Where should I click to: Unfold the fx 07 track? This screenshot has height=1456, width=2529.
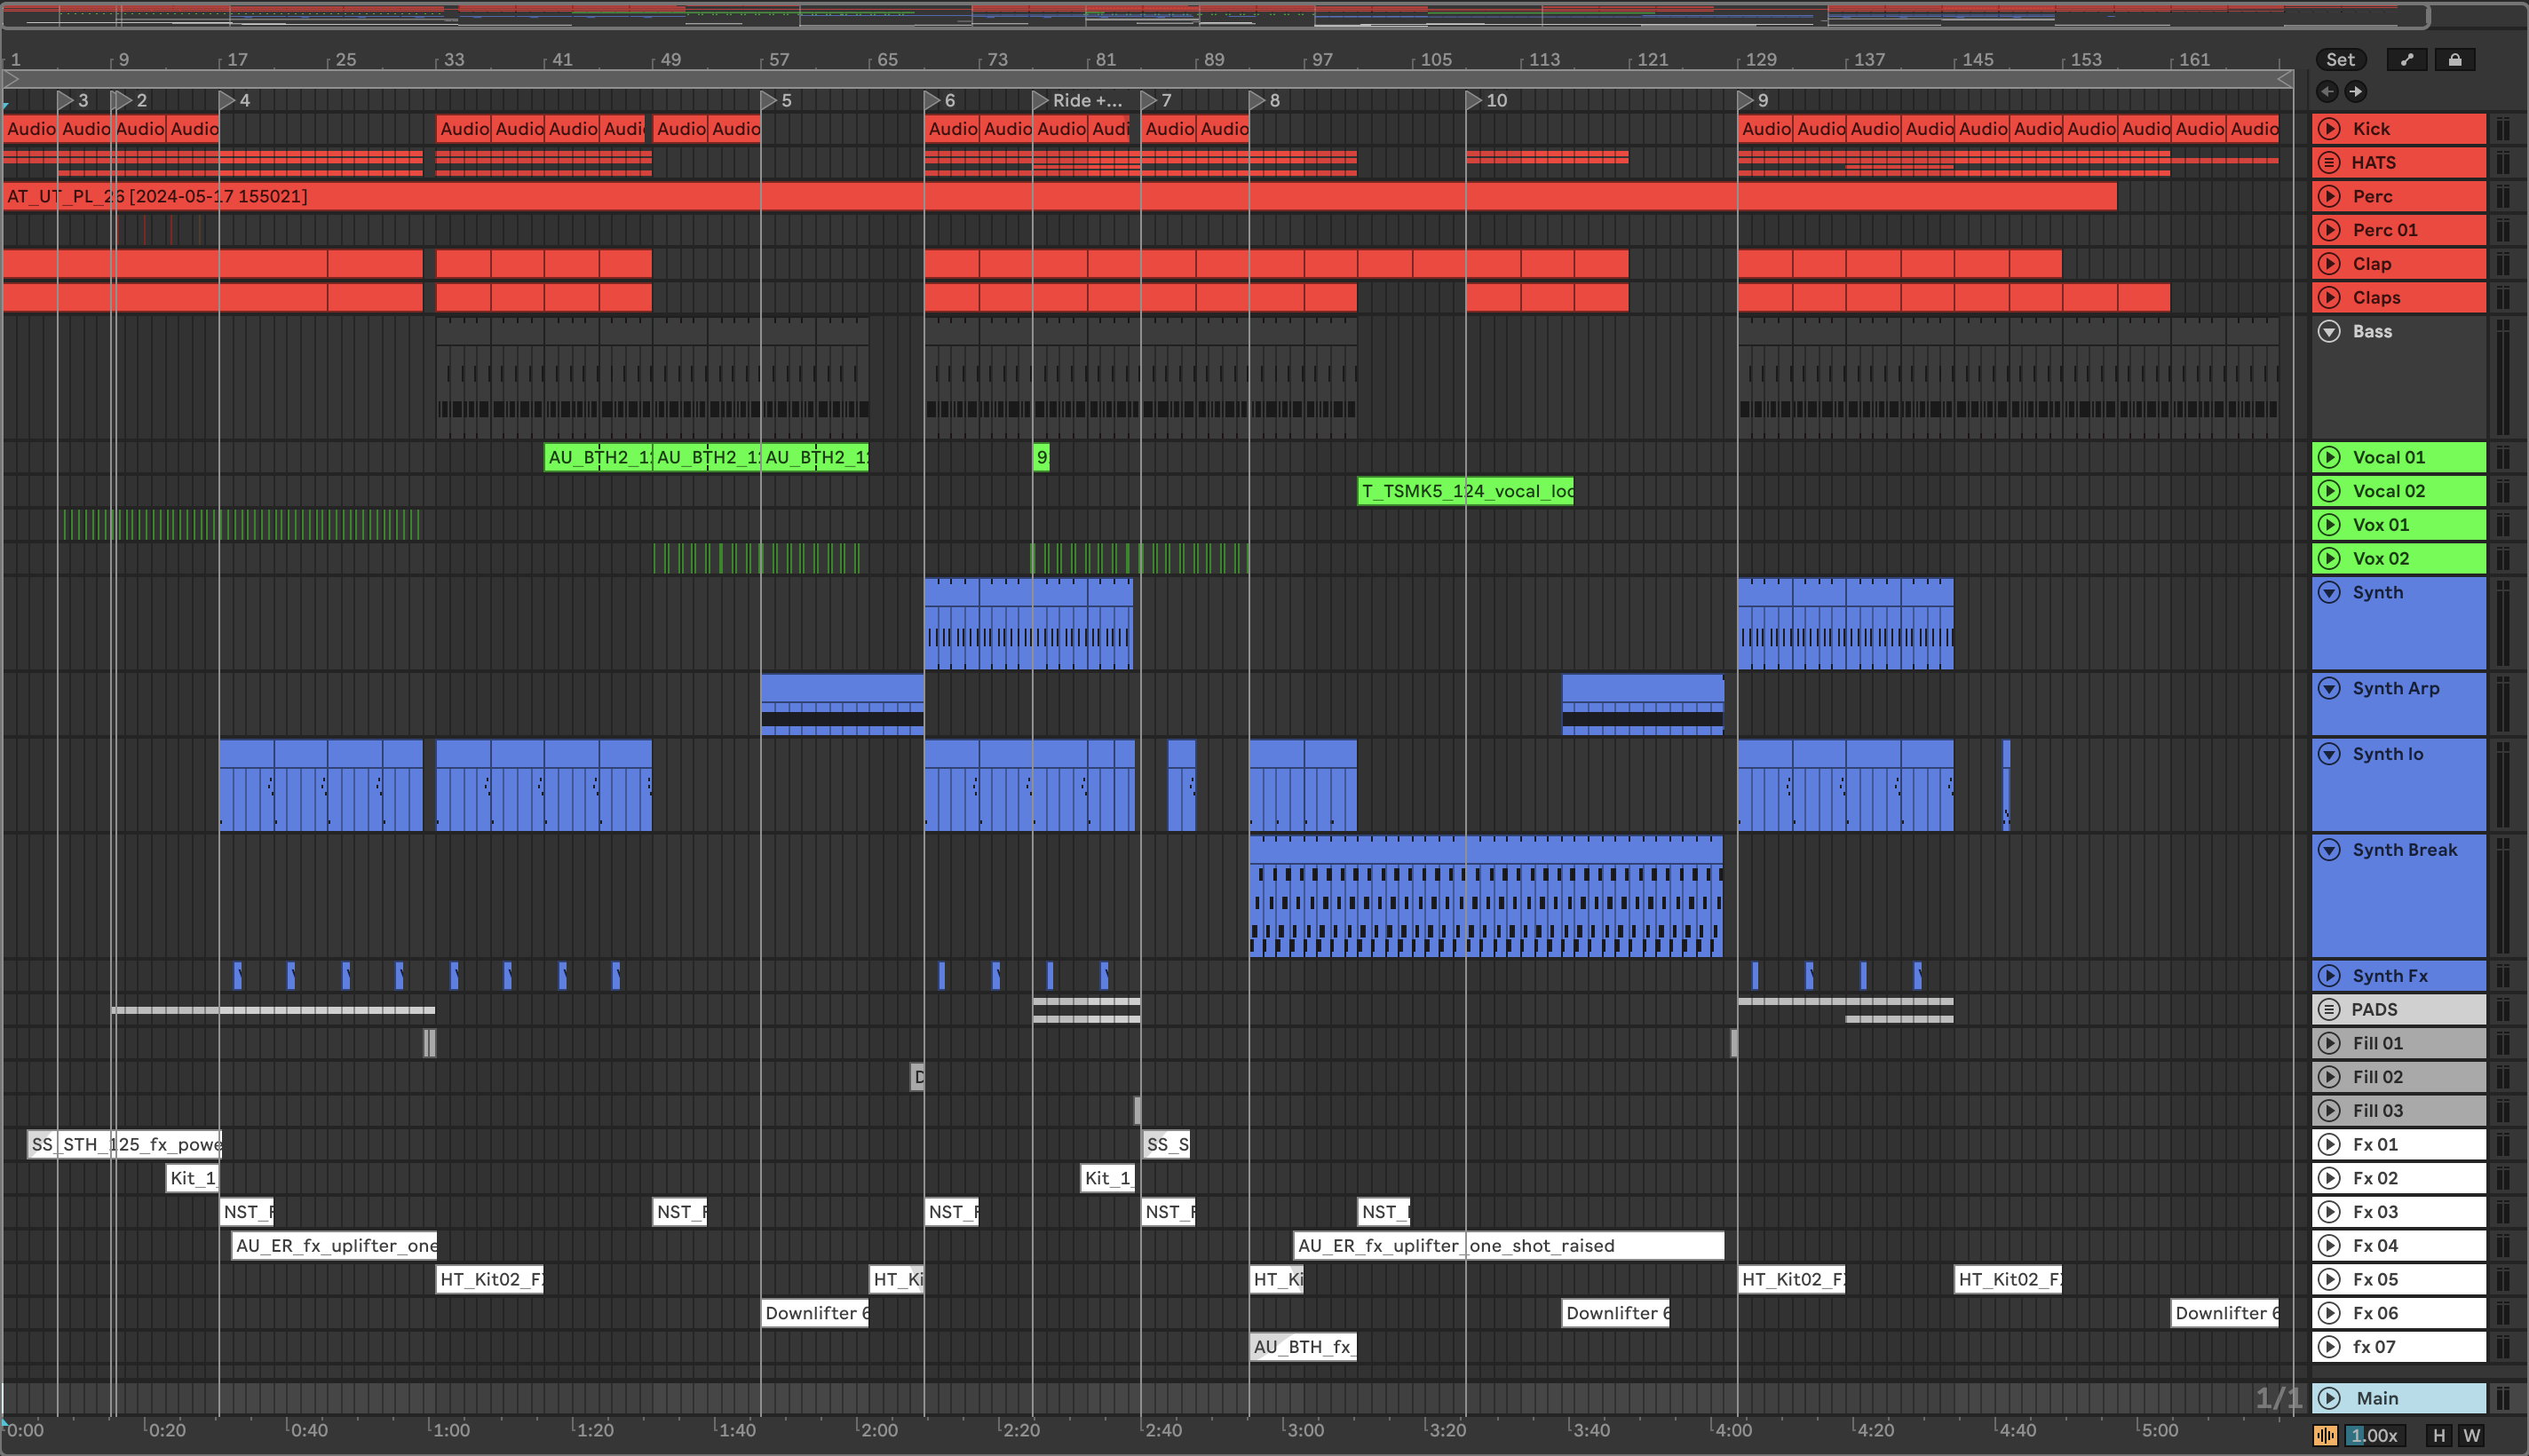(x=2329, y=1347)
